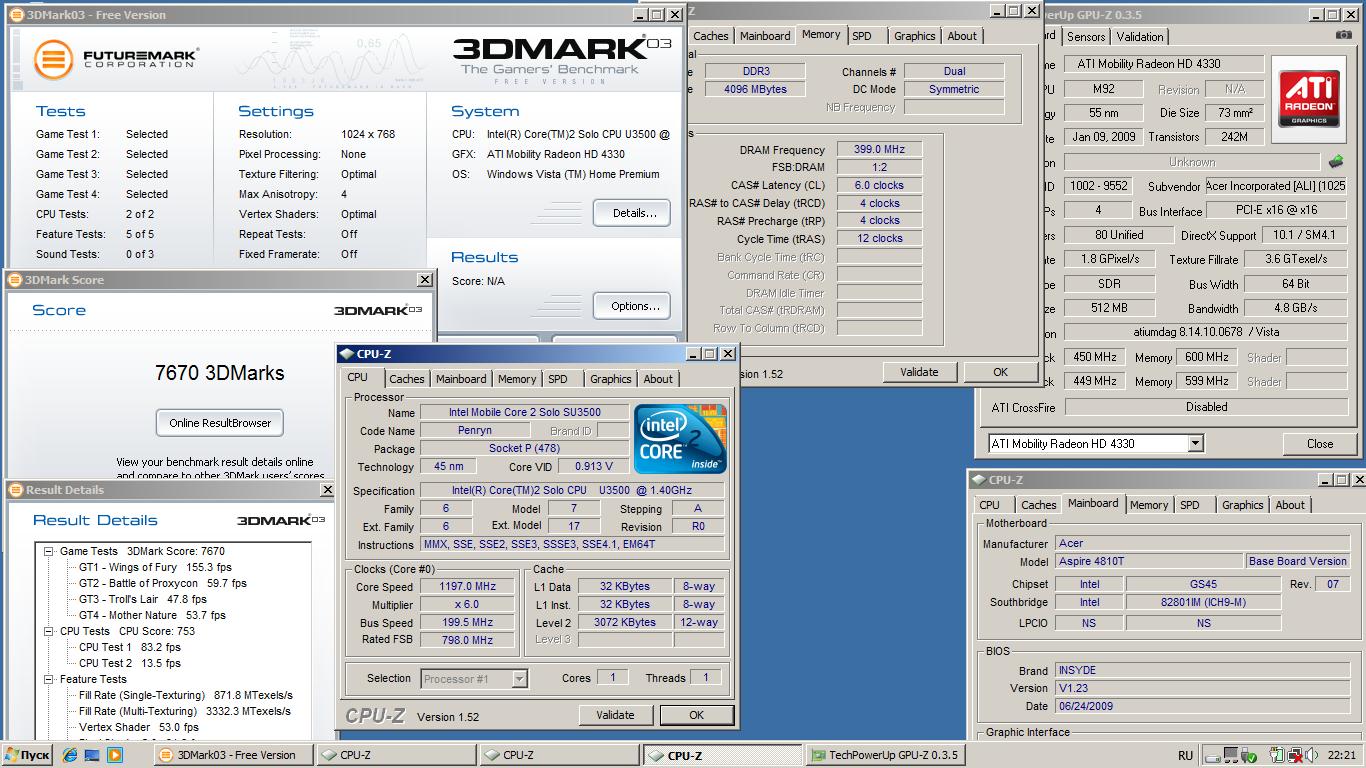Click OK in memory CPU-Z window
Image resolution: width=1366 pixels, height=768 pixels.
[x=1000, y=372]
